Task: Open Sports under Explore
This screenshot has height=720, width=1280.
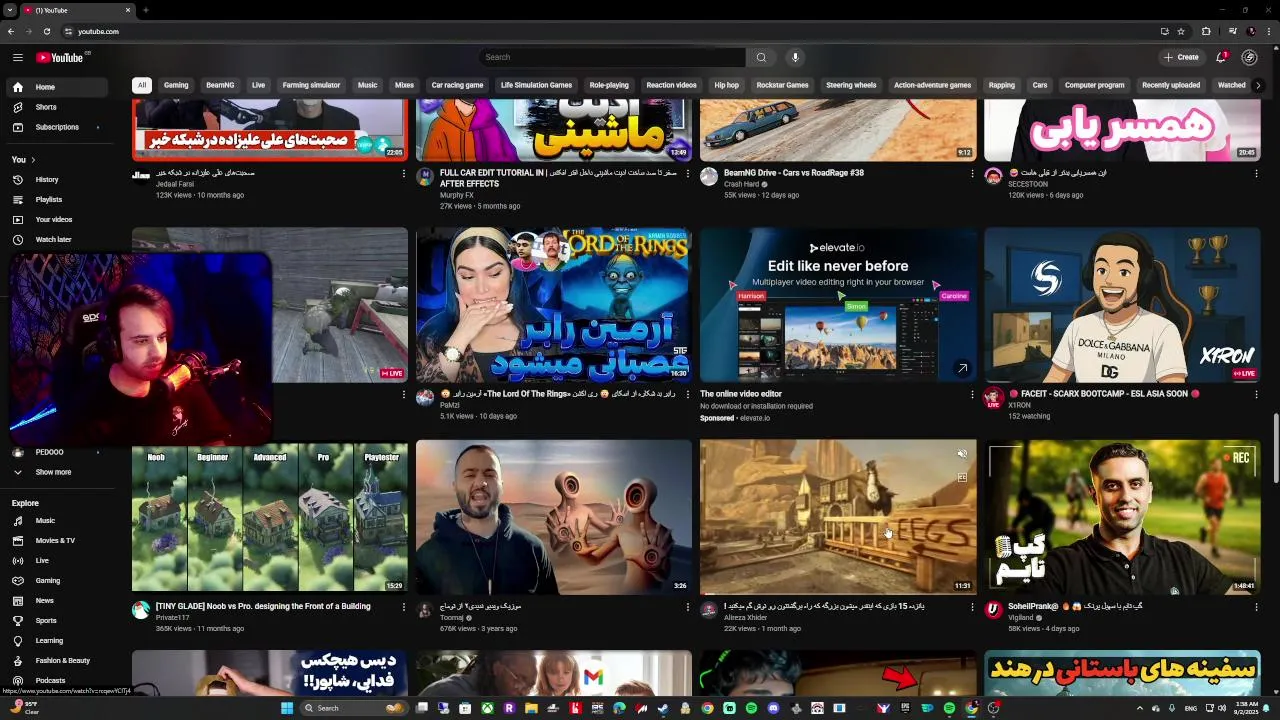Action: [x=58, y=621]
